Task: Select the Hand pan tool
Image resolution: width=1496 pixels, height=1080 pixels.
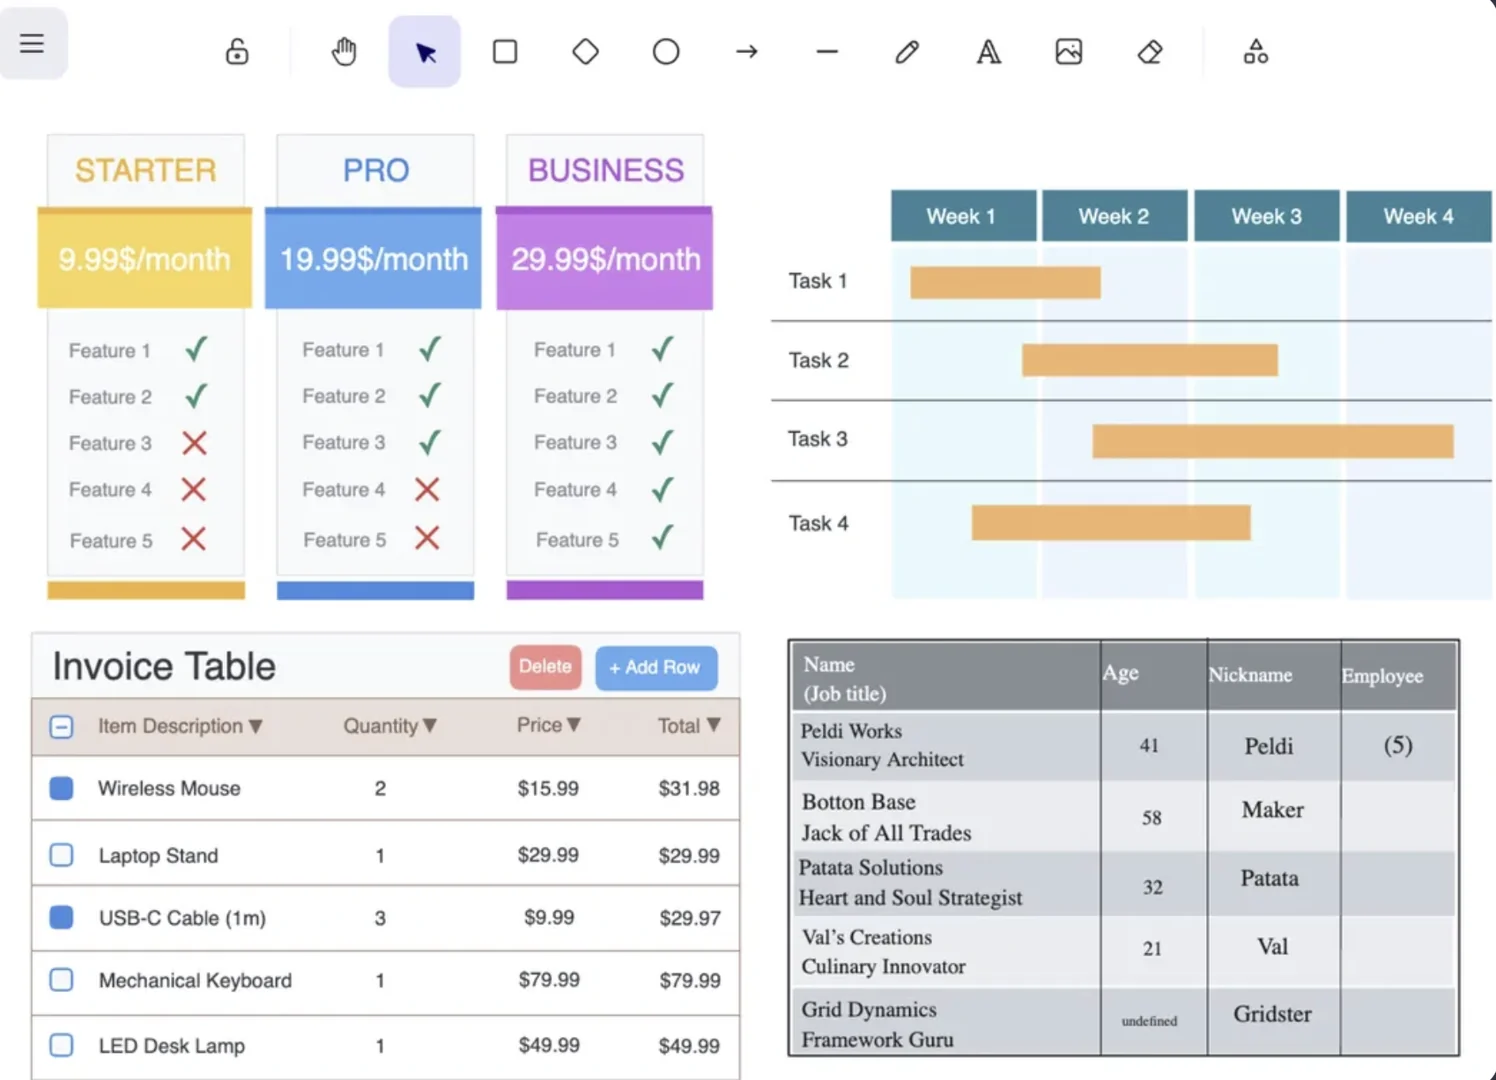Action: (344, 52)
